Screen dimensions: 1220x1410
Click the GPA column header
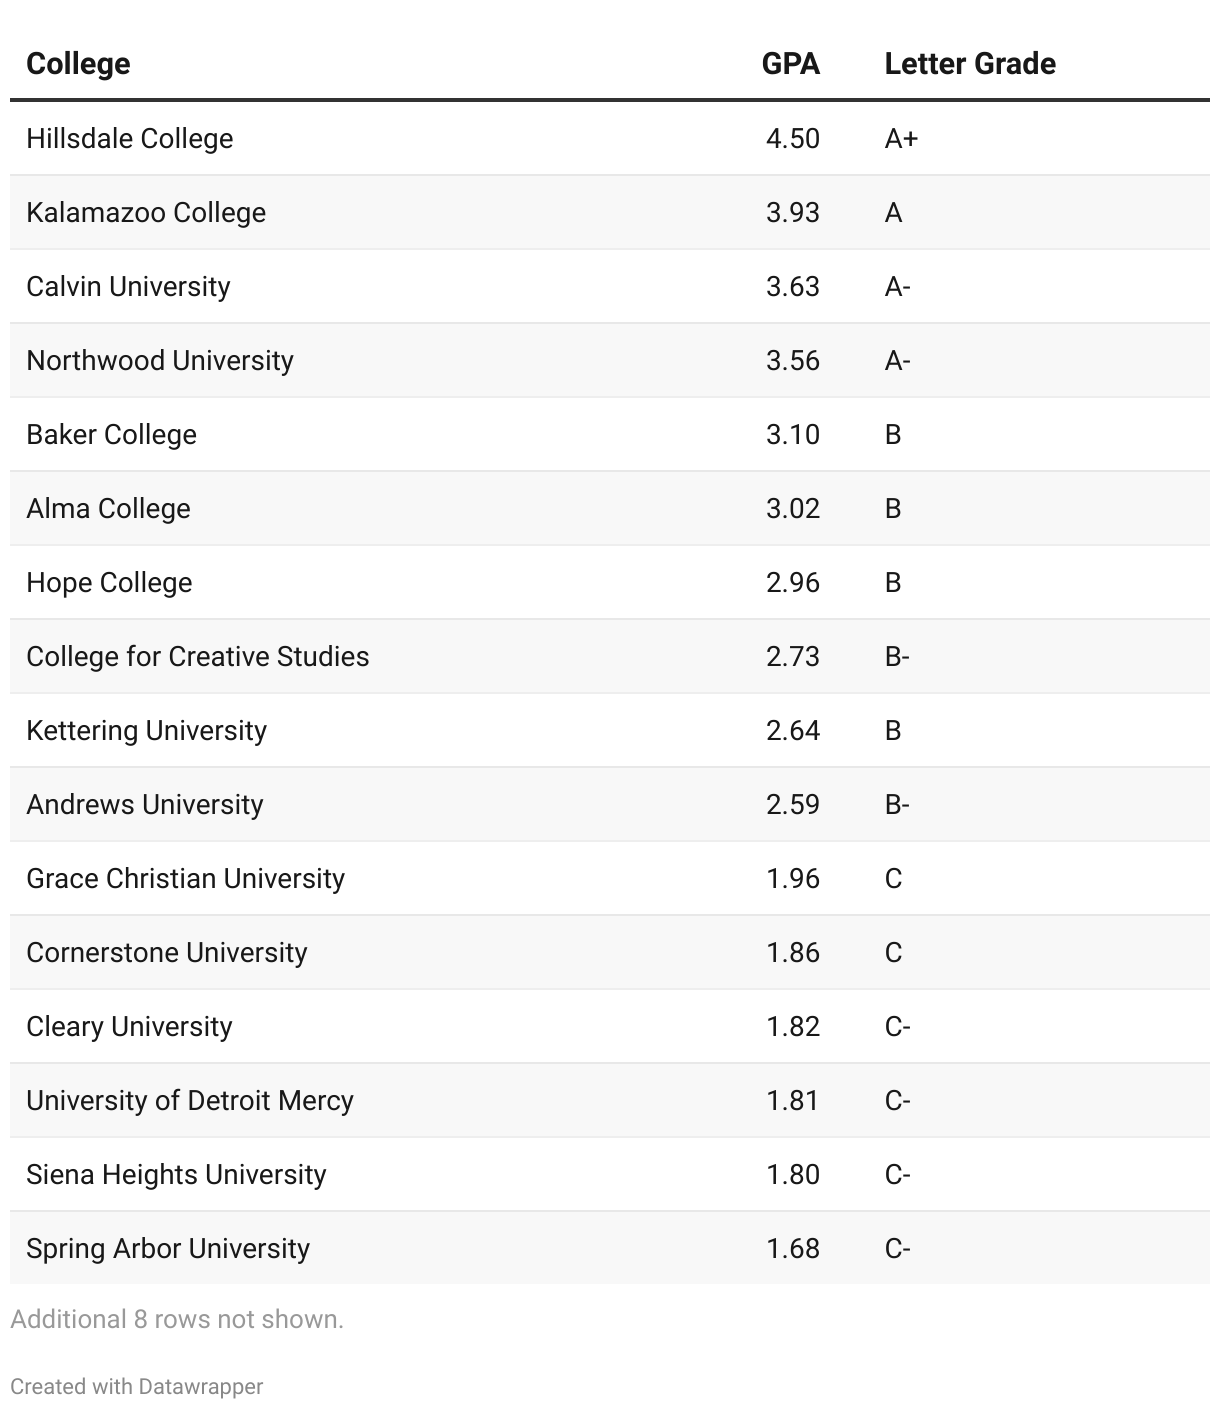[x=790, y=64]
